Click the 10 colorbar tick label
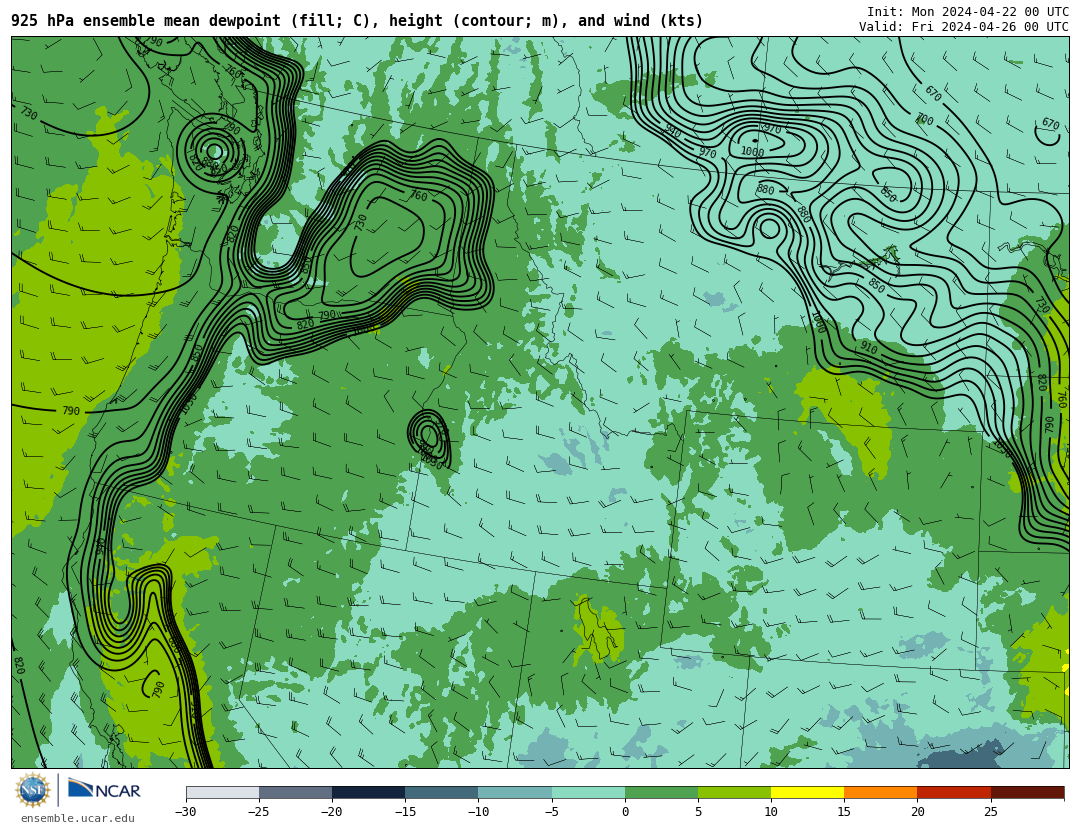 coord(771,812)
